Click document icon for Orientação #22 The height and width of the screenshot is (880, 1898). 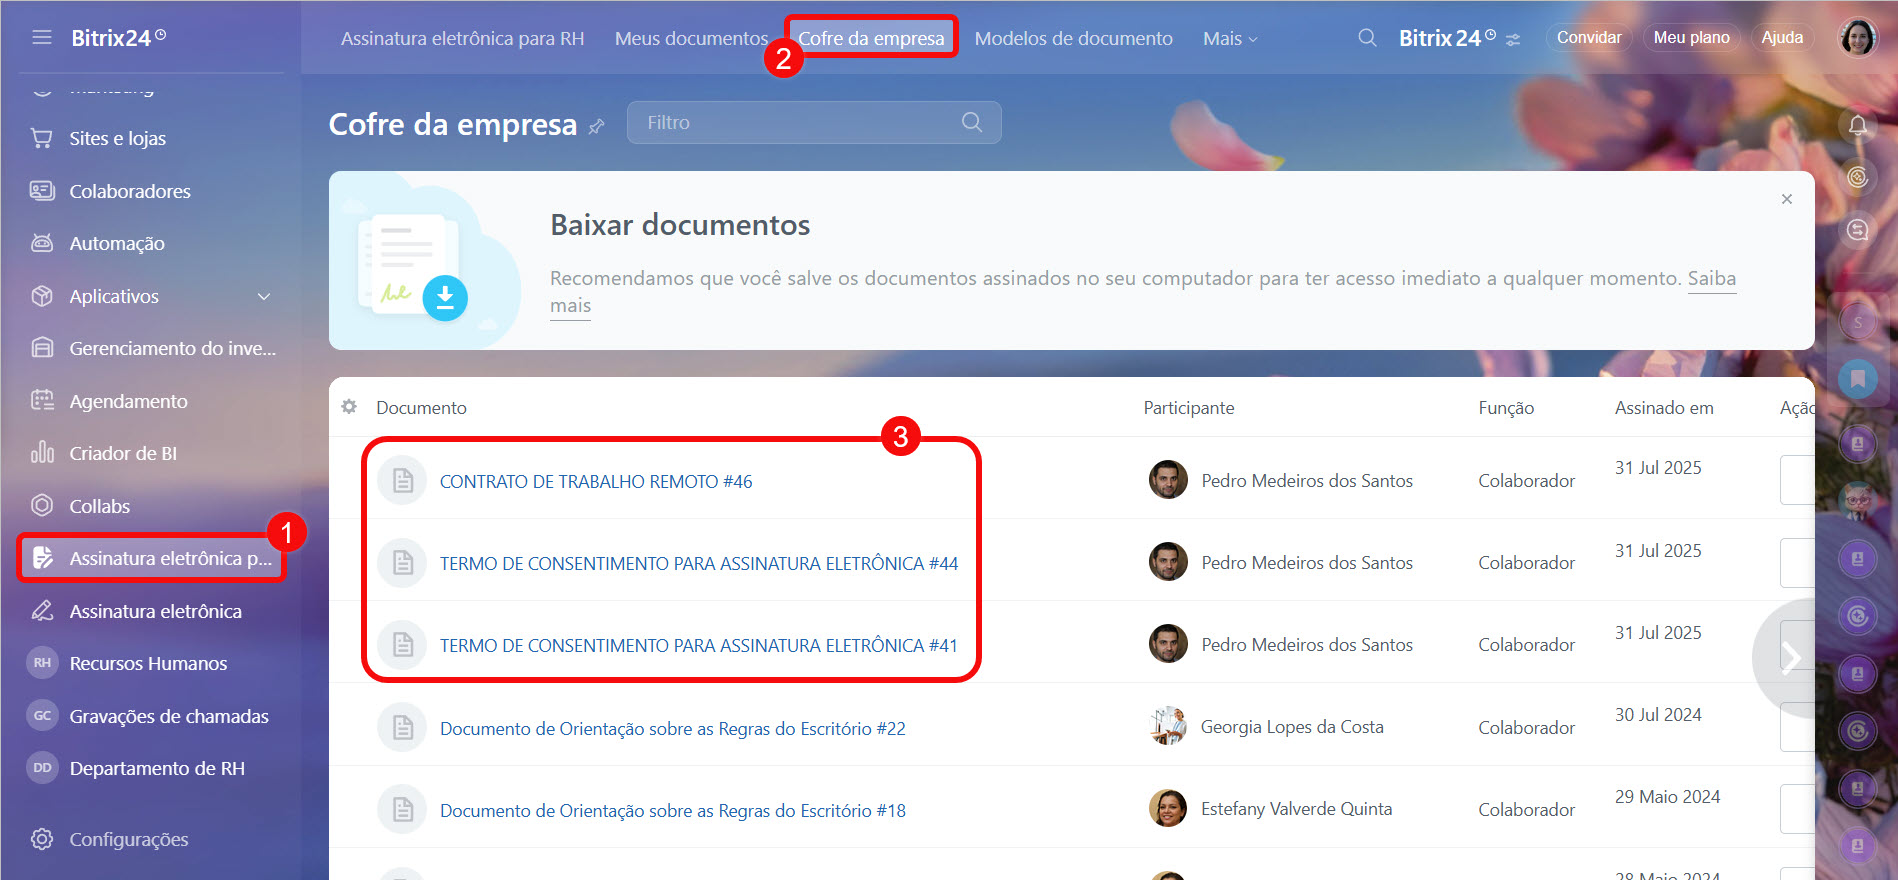402,728
